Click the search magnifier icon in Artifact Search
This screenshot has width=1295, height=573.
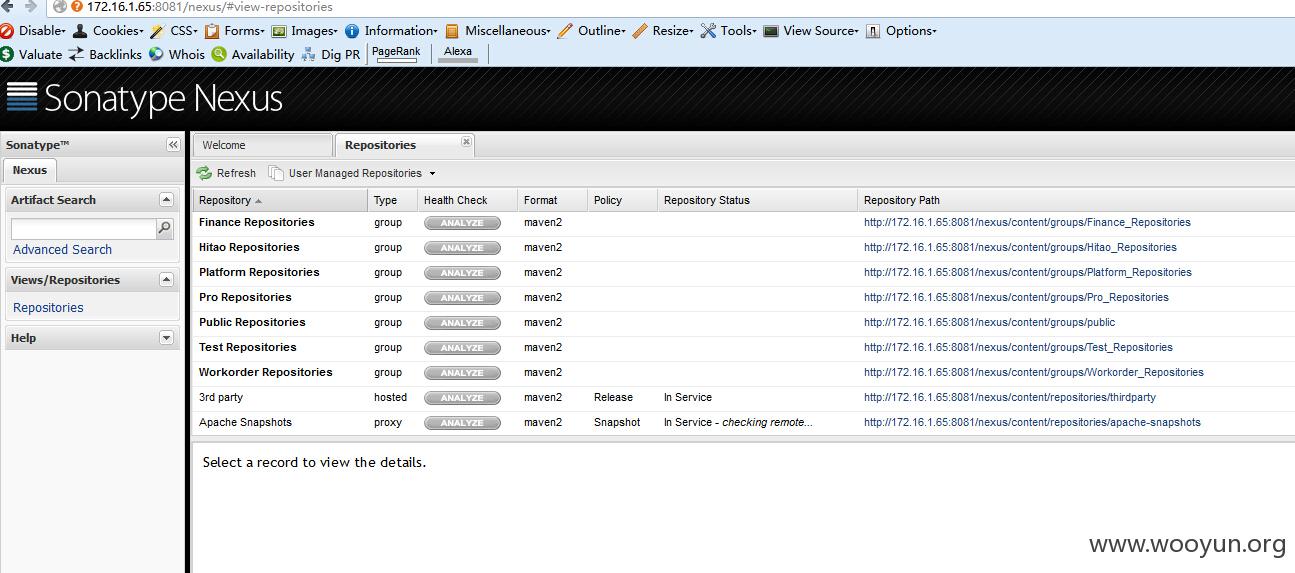(x=165, y=229)
